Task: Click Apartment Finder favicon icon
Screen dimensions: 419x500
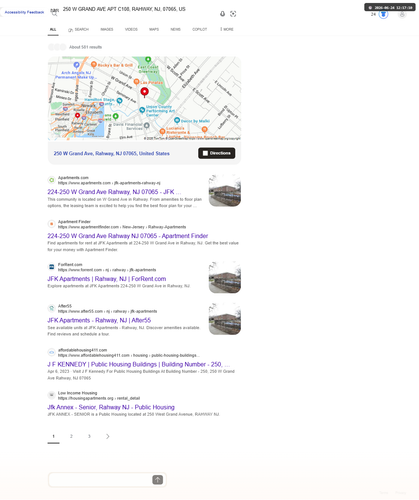Action: pos(51,224)
